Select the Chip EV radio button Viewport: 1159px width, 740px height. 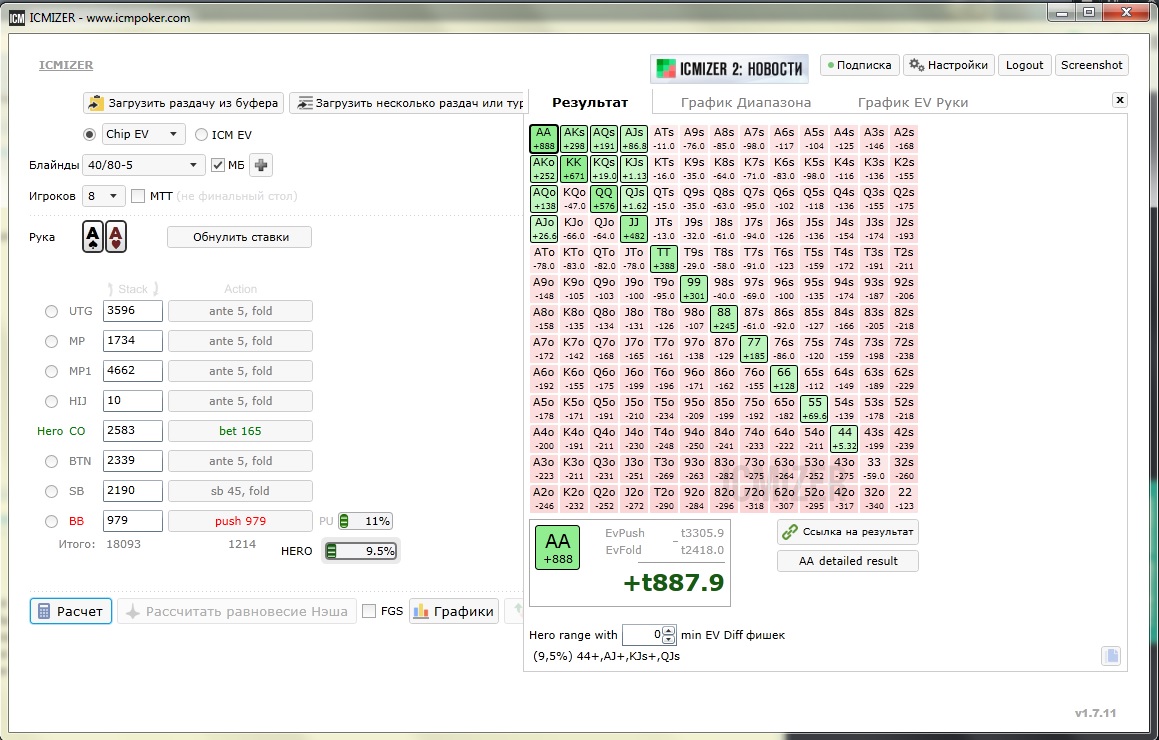[89, 135]
